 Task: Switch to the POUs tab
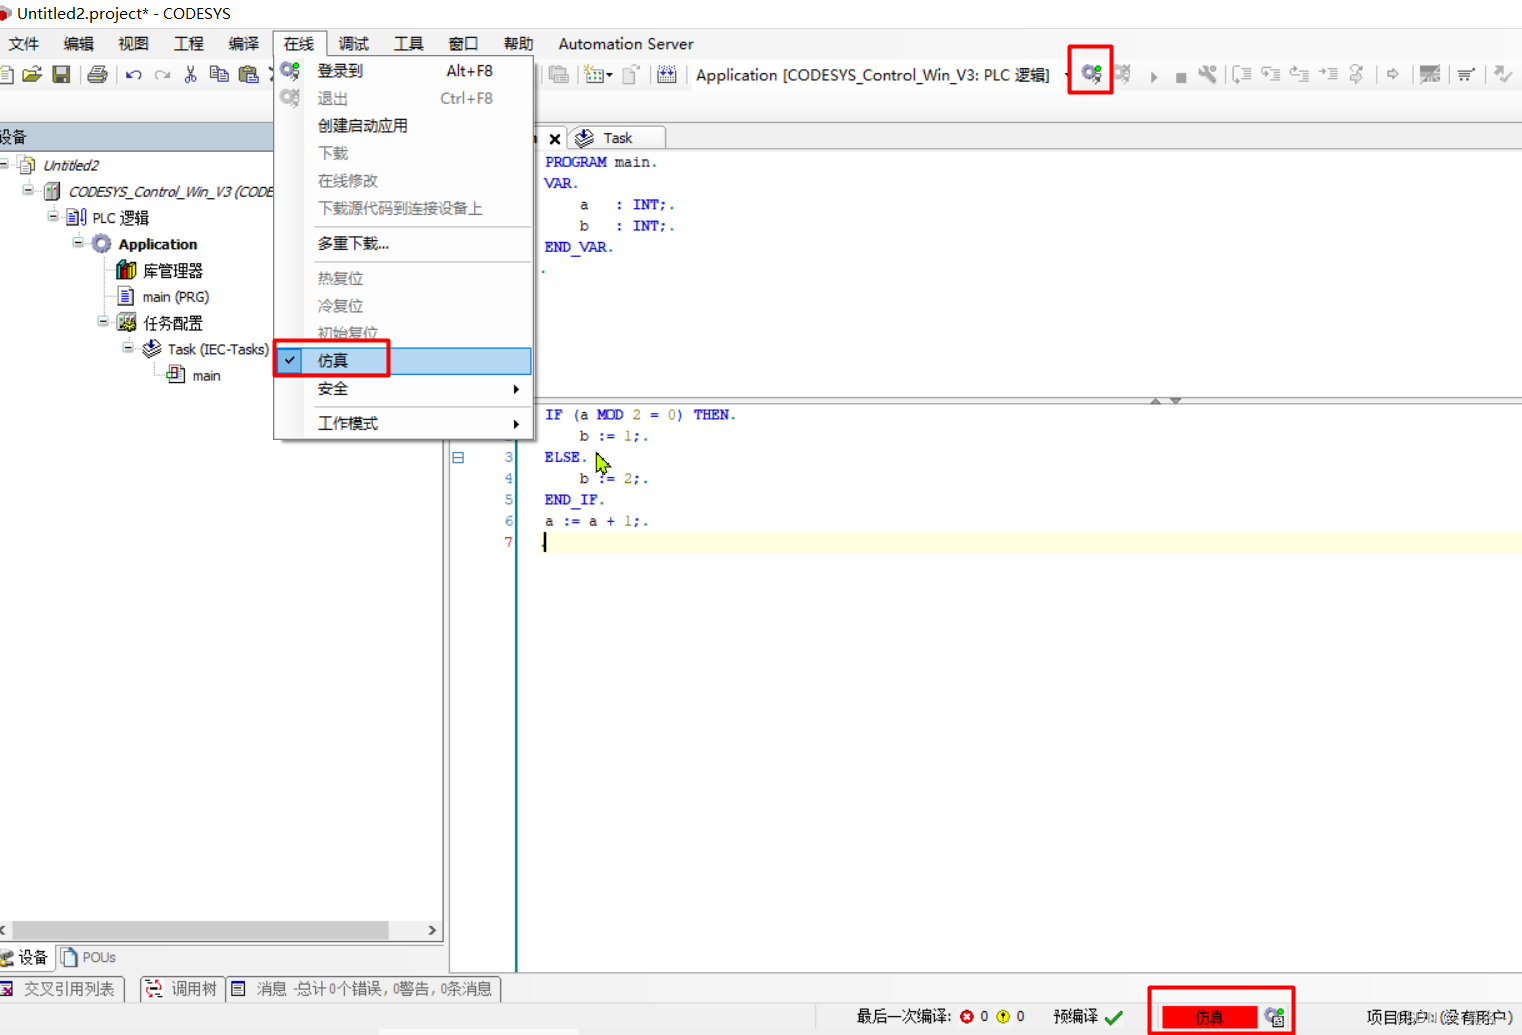88,958
